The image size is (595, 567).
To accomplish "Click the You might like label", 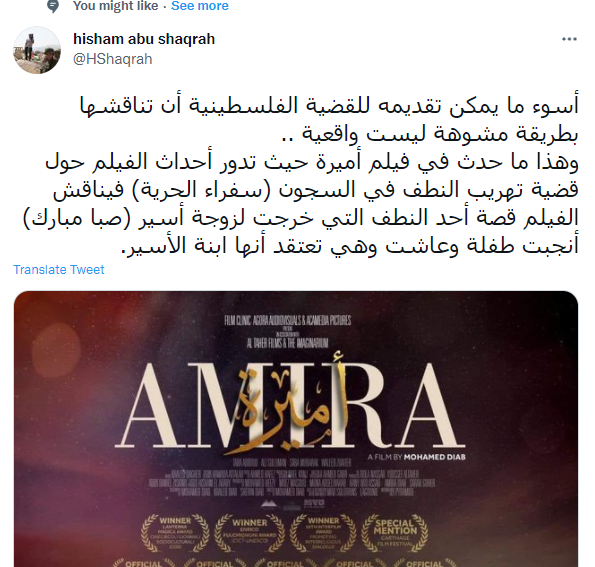I will [115, 6].
